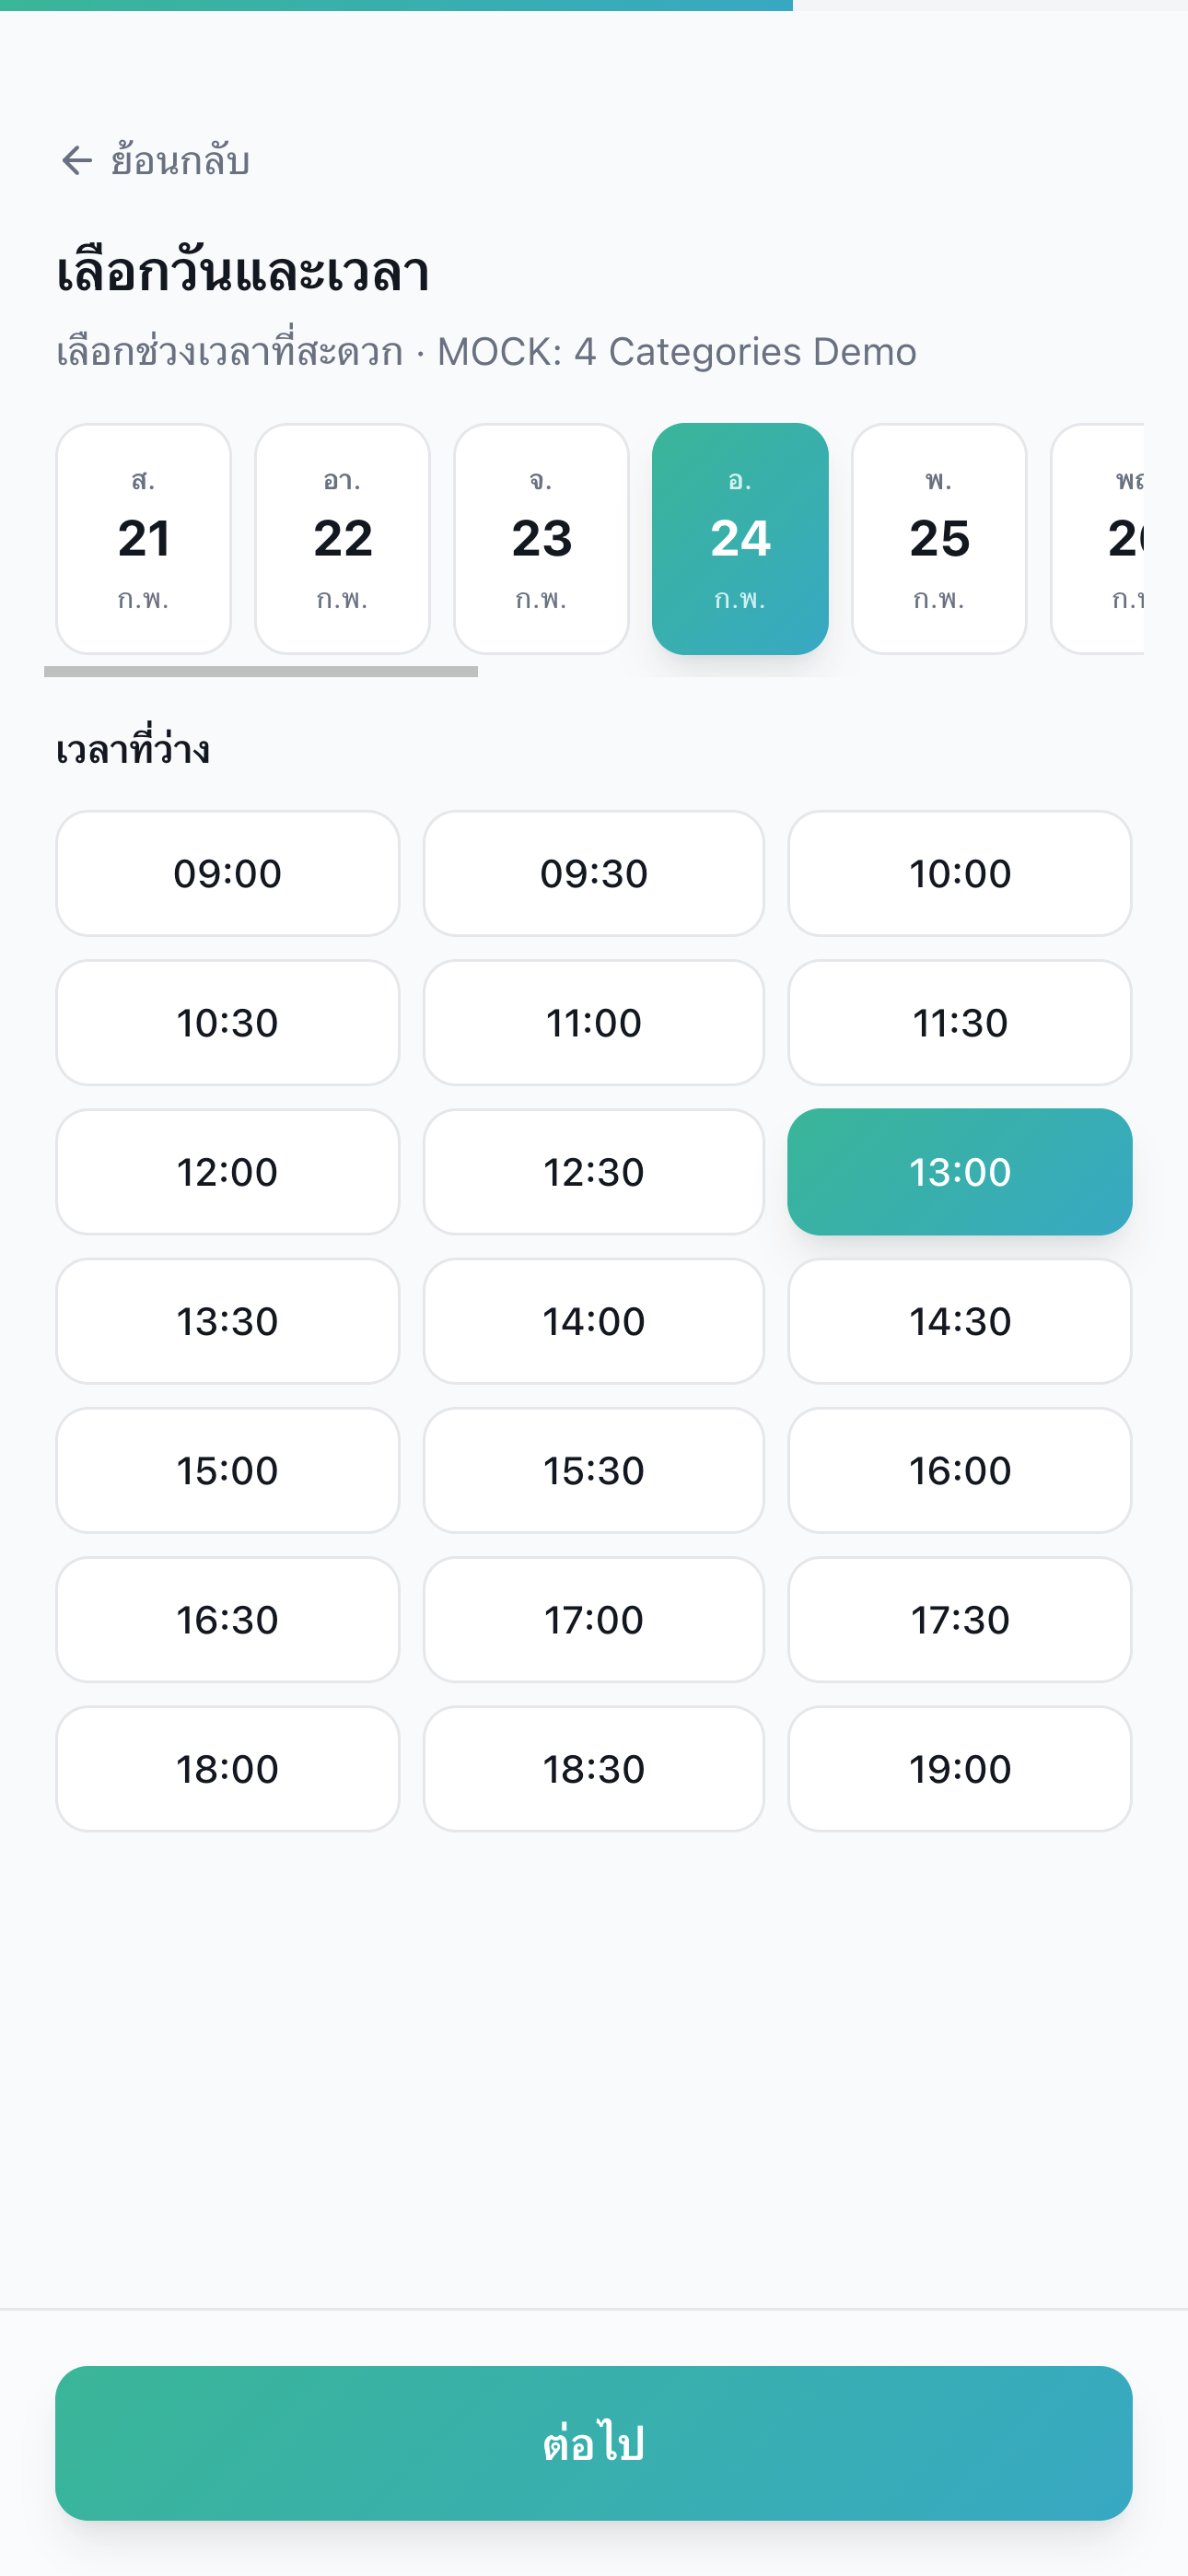Select the 15:30 time slot
Viewport: 1188px width, 2576px height.
click(593, 1470)
